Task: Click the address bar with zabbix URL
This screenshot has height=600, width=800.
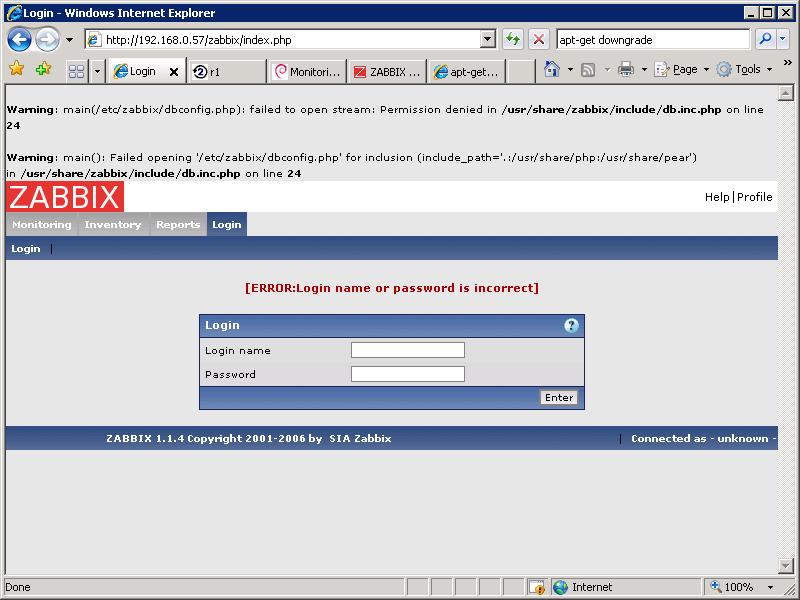Action: pyautogui.click(x=284, y=40)
